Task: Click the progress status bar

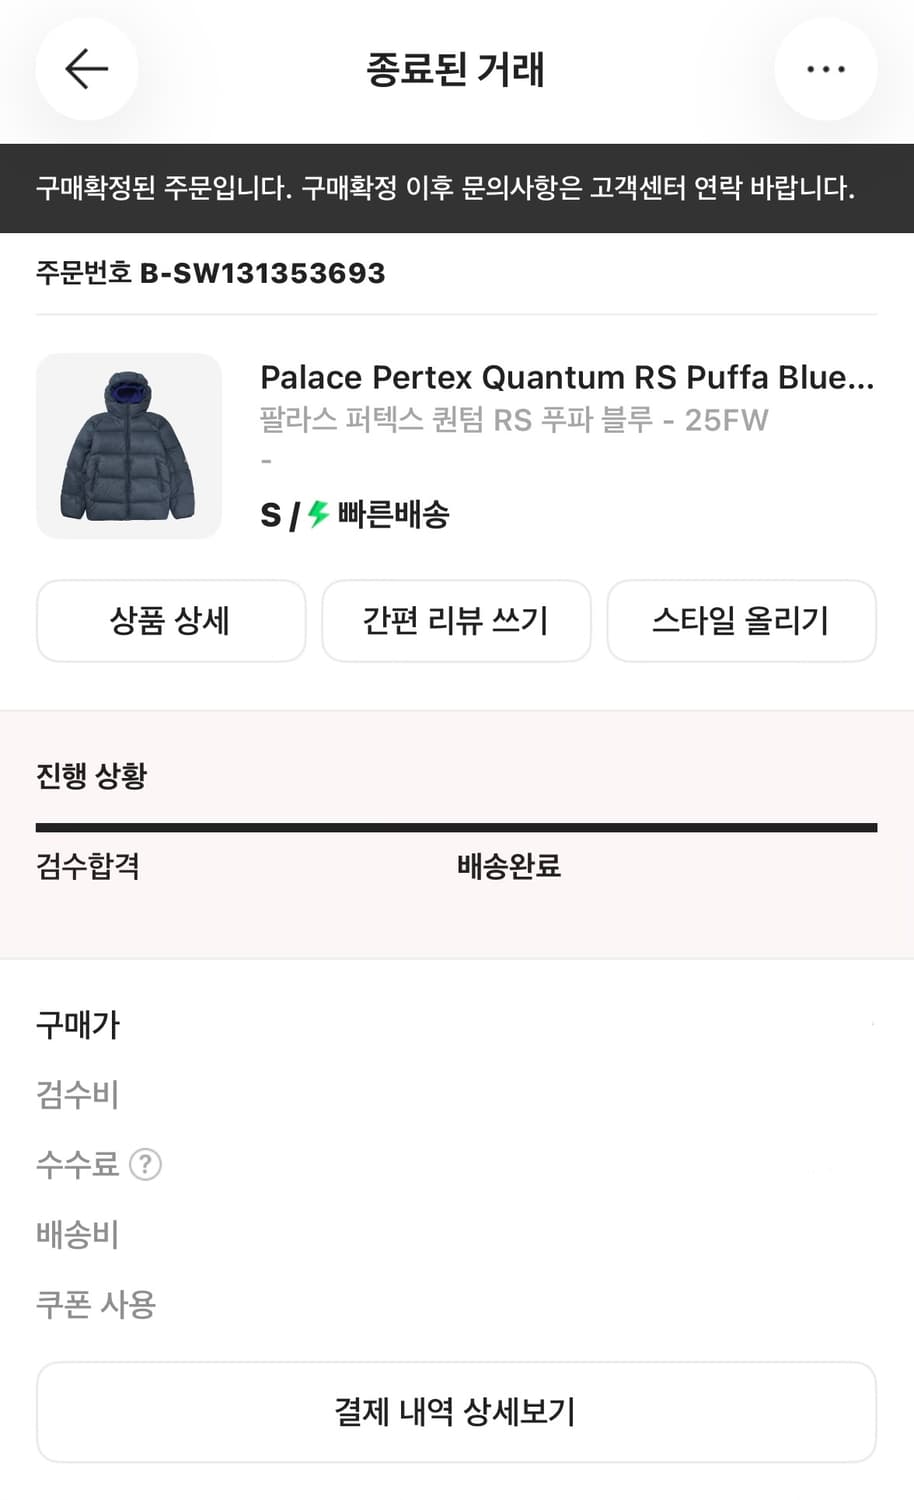Action: (x=456, y=826)
